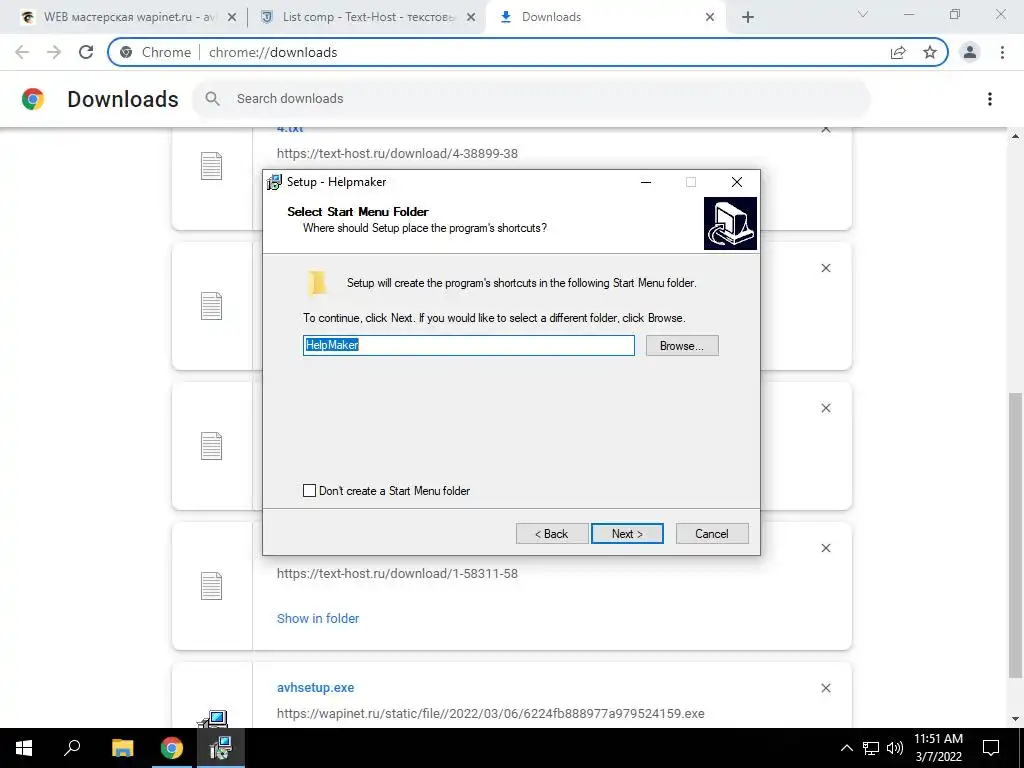Cancel the Helpmaker setup

coord(712,534)
